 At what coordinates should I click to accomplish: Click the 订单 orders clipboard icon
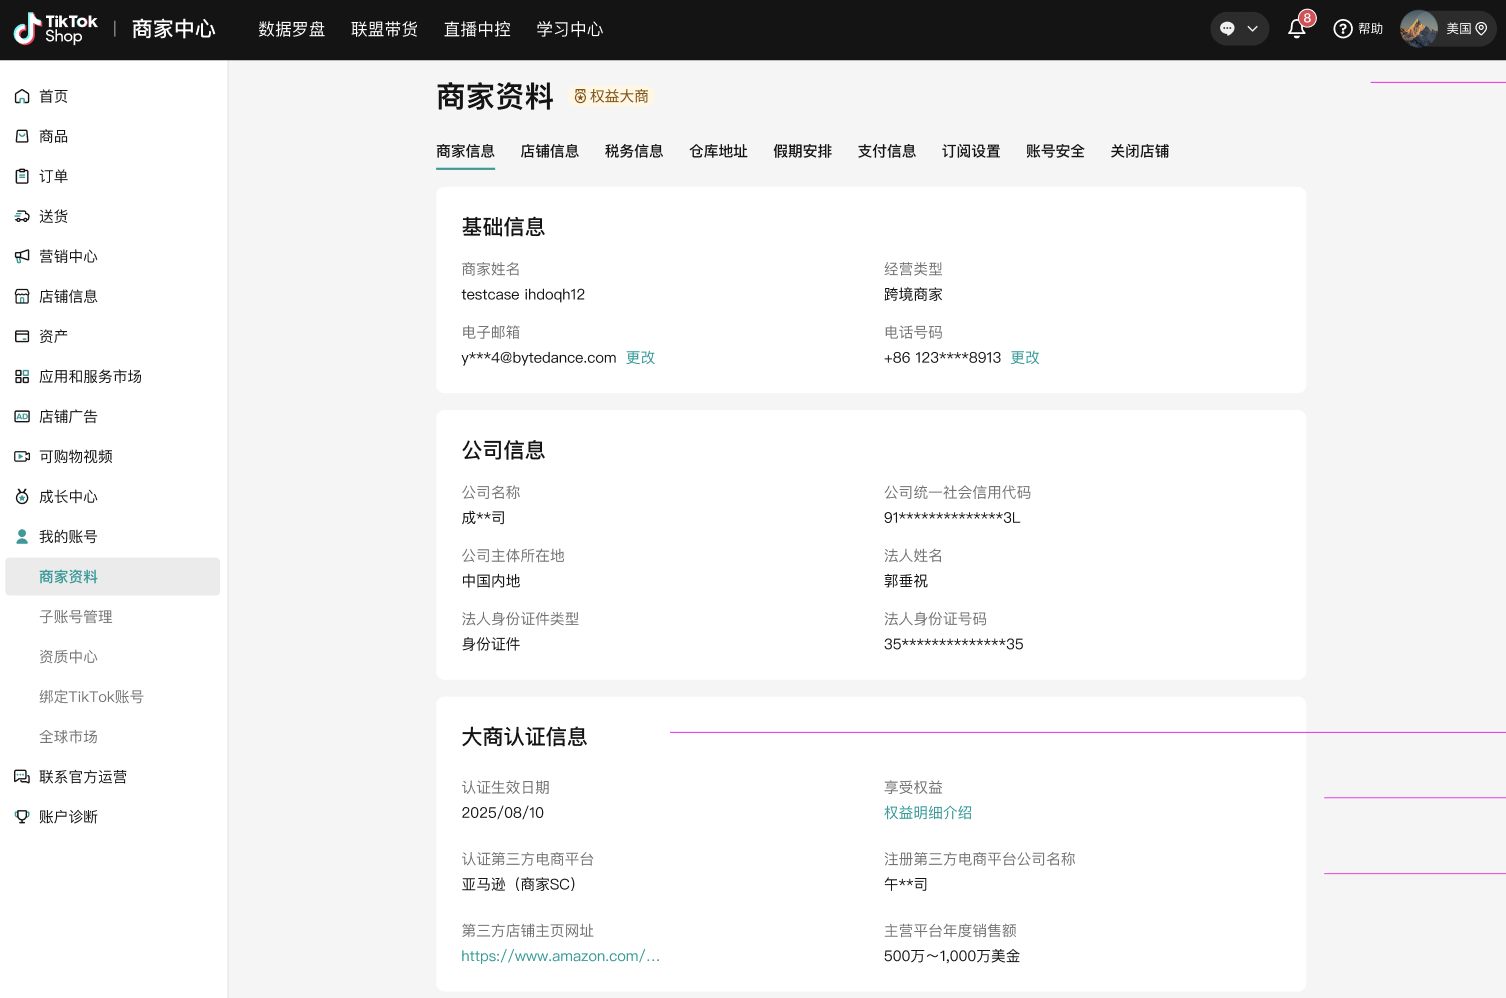pyautogui.click(x=22, y=176)
